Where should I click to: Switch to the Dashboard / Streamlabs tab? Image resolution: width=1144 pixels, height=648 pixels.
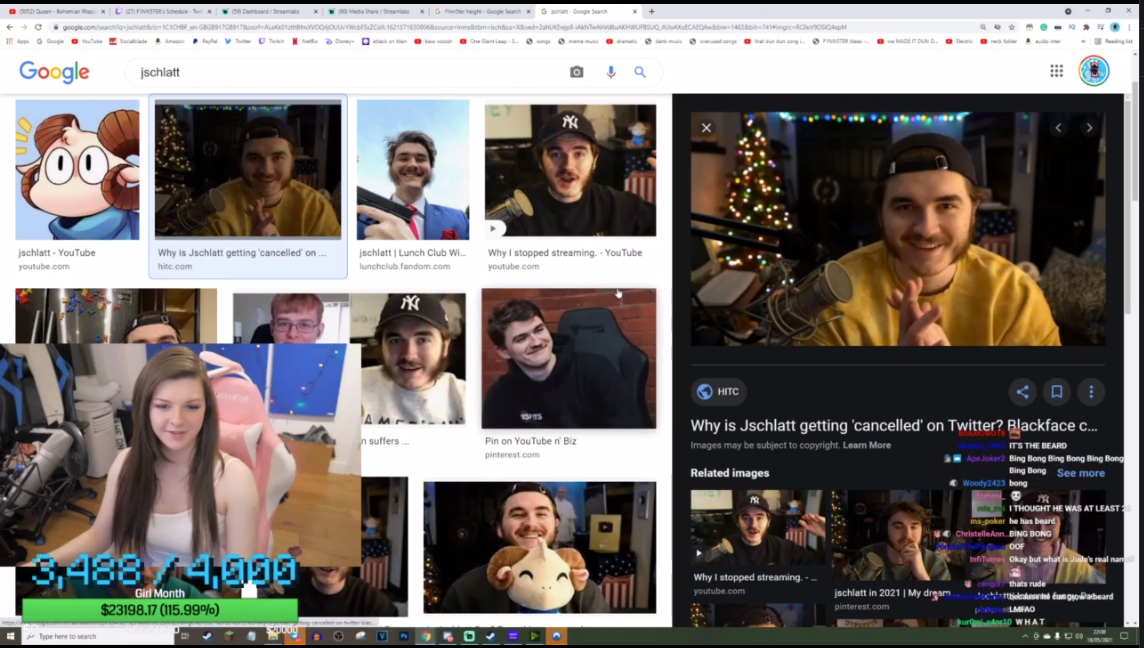tap(269, 12)
